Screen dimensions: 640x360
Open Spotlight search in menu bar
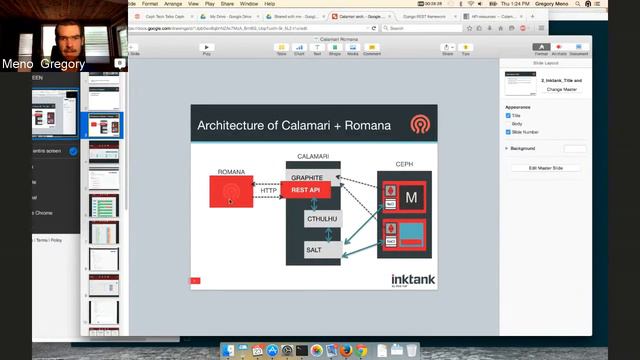578,4
